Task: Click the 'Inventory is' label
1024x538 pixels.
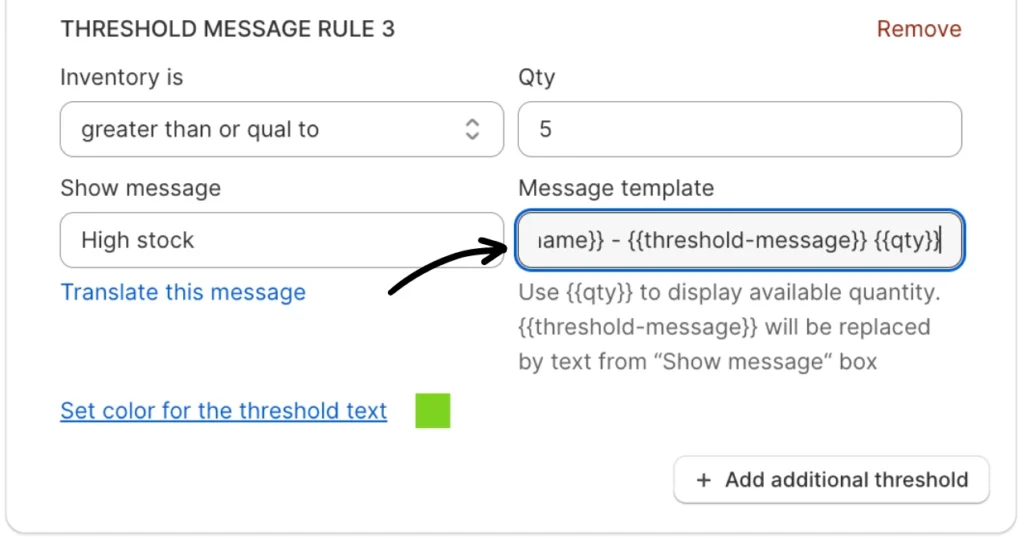Action: (121, 77)
